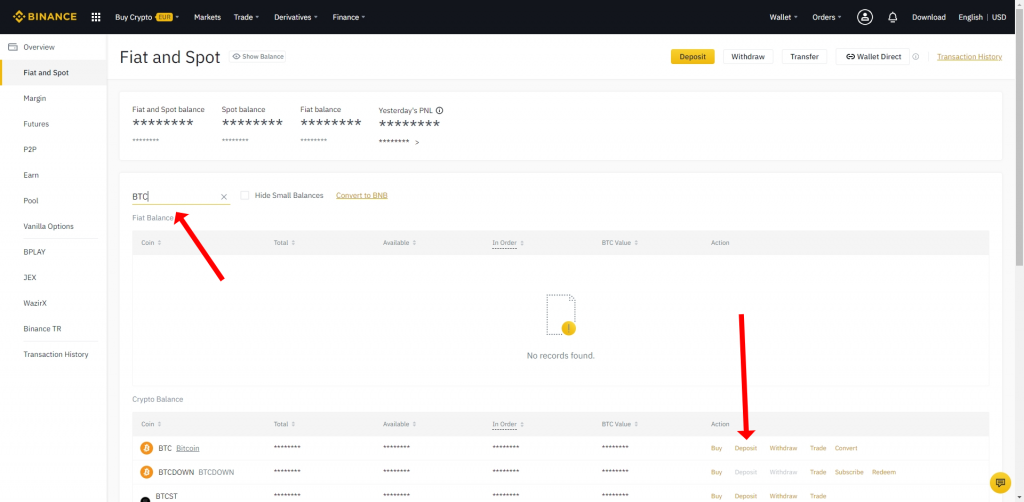Viewport: 1024px width, 502px height.
Task: Sort Fiat Balance table by Coin
Action: coord(151,243)
